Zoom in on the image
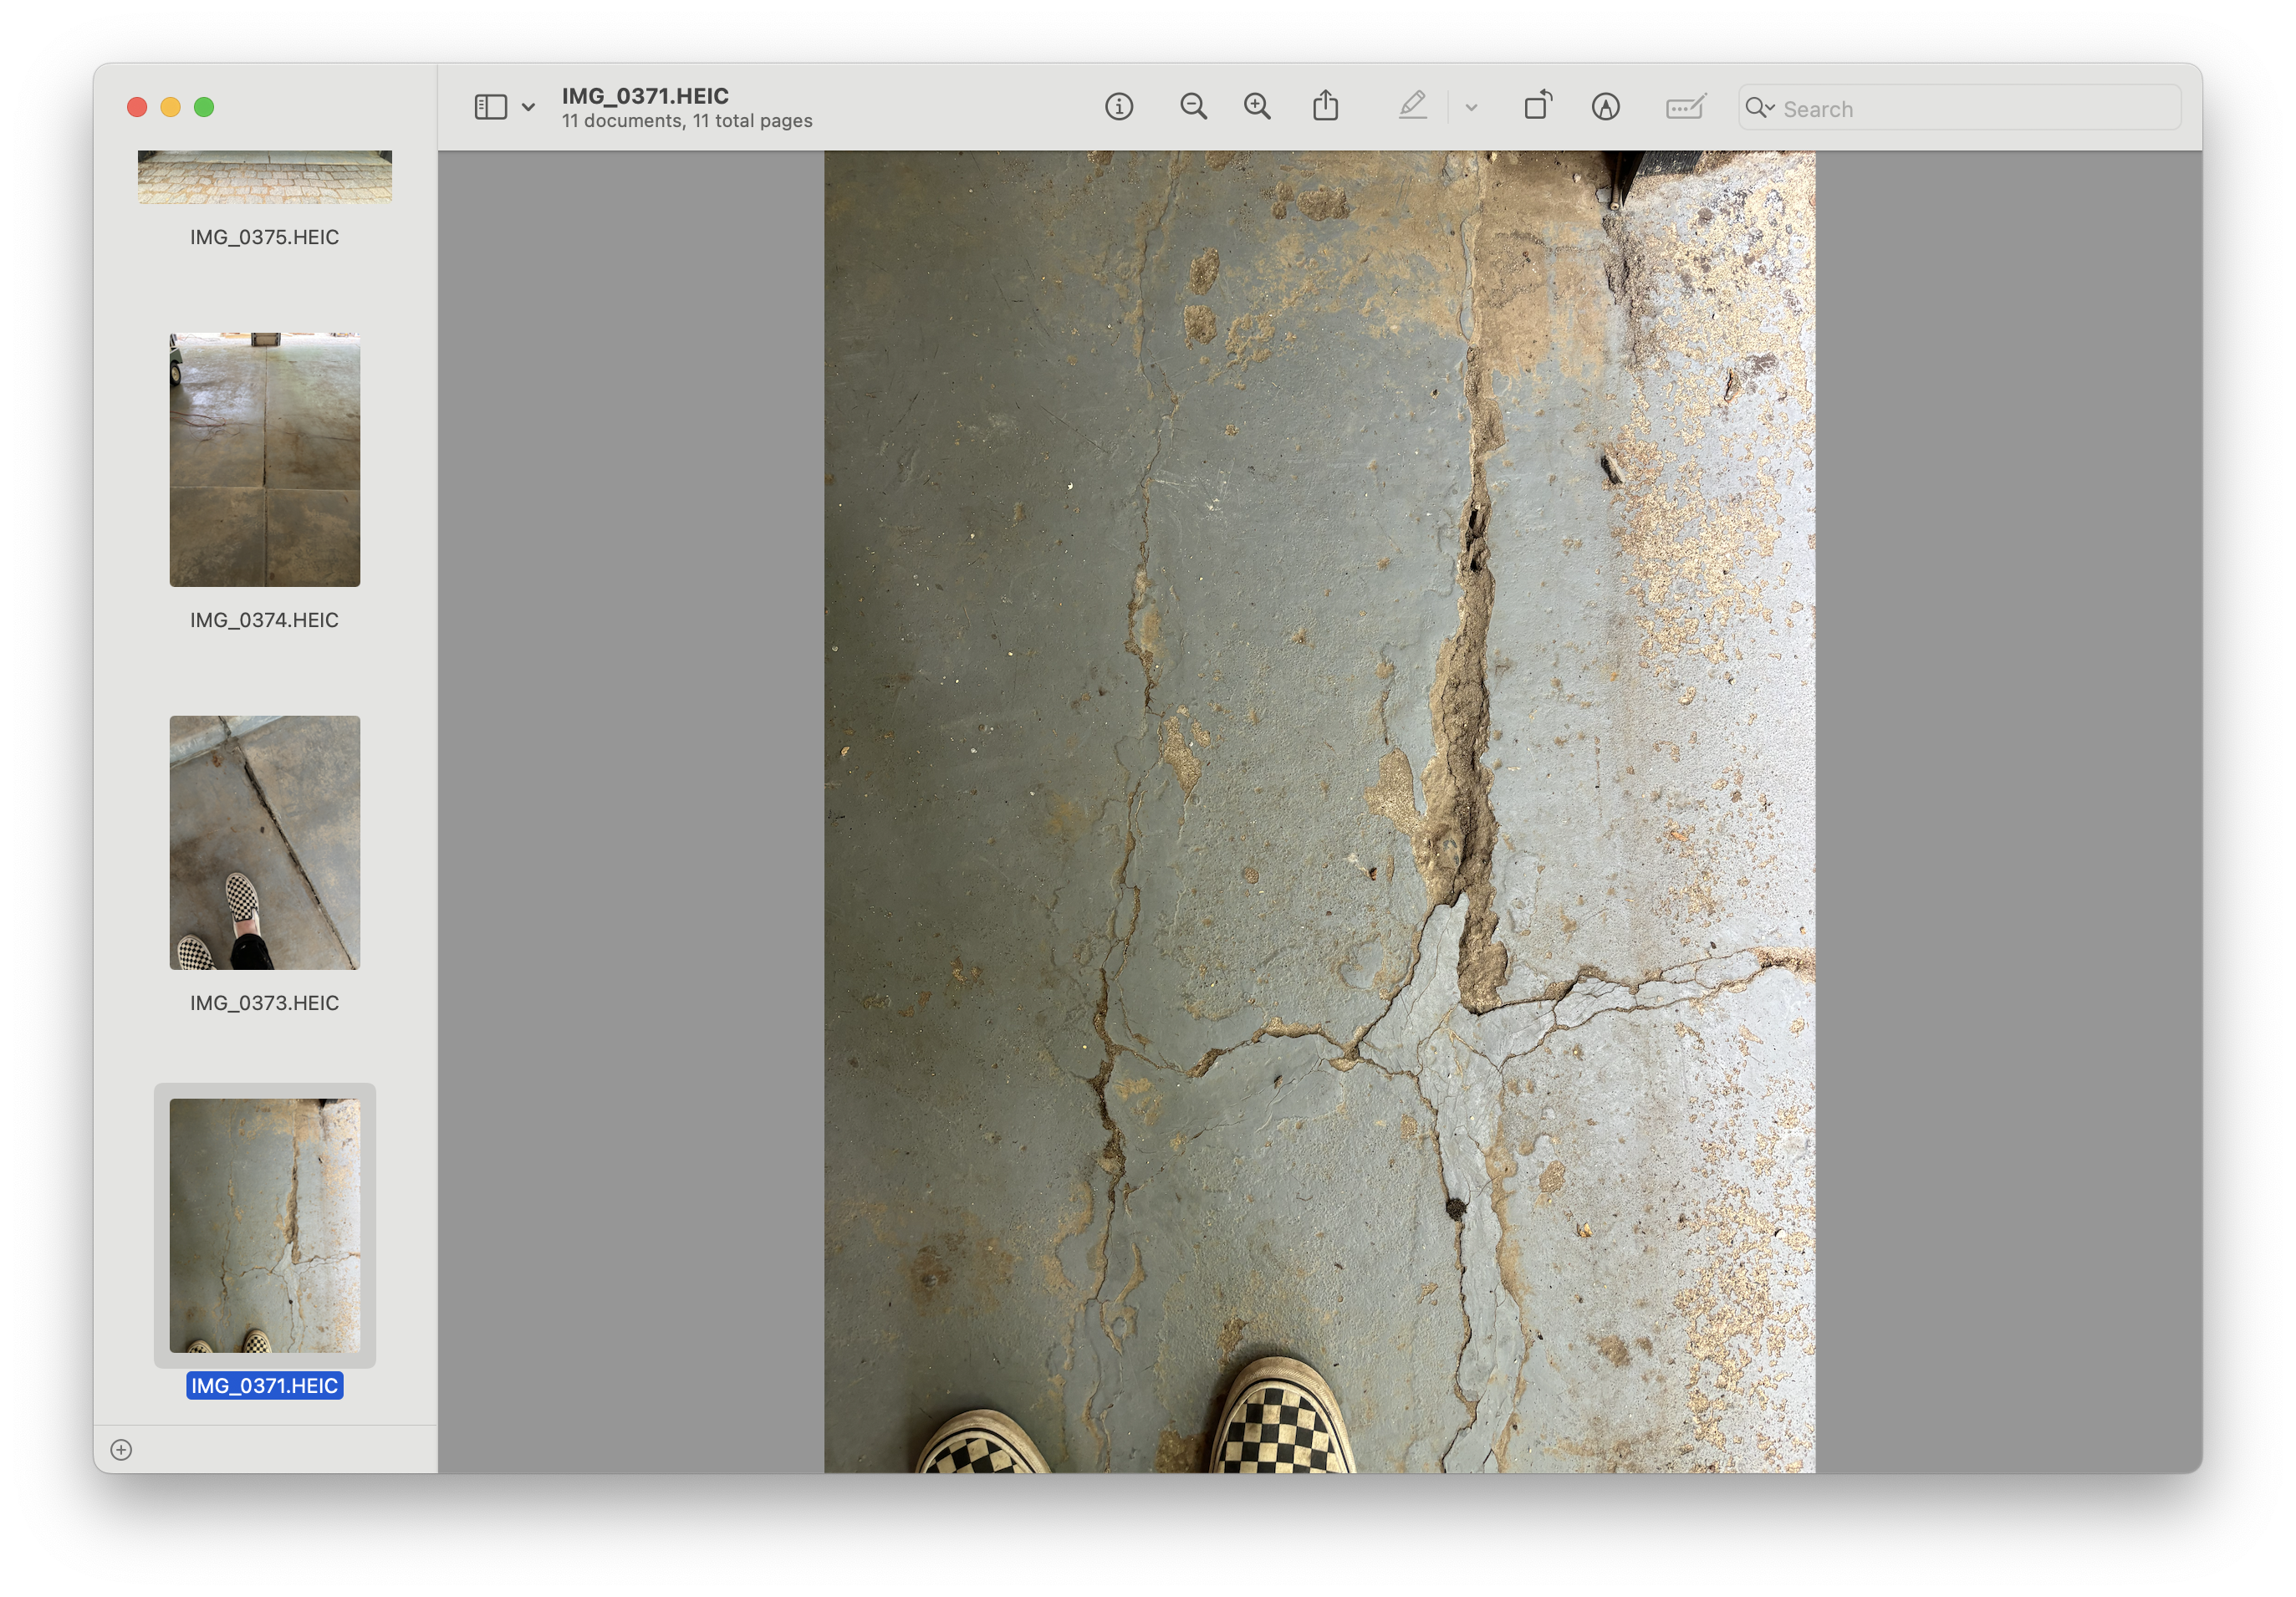Viewport: 2296px width, 1597px height. (x=1257, y=106)
